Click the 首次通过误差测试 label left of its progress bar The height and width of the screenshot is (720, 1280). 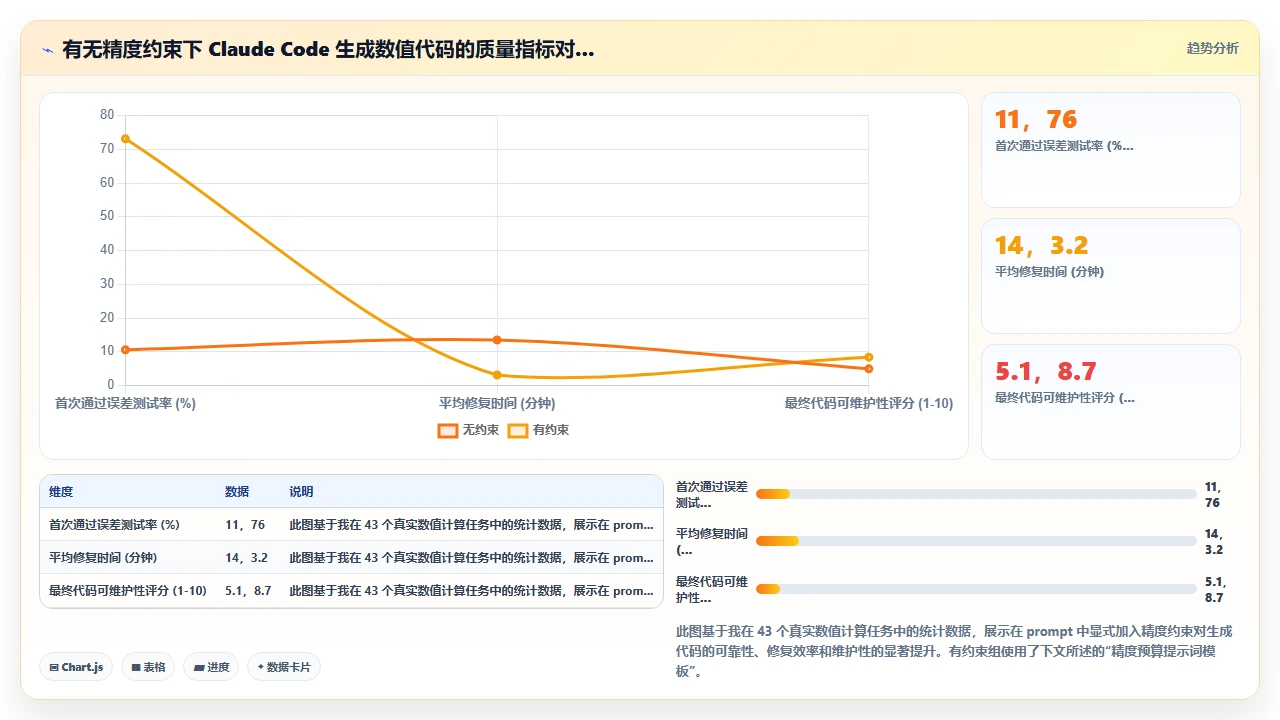pyautogui.click(x=712, y=494)
